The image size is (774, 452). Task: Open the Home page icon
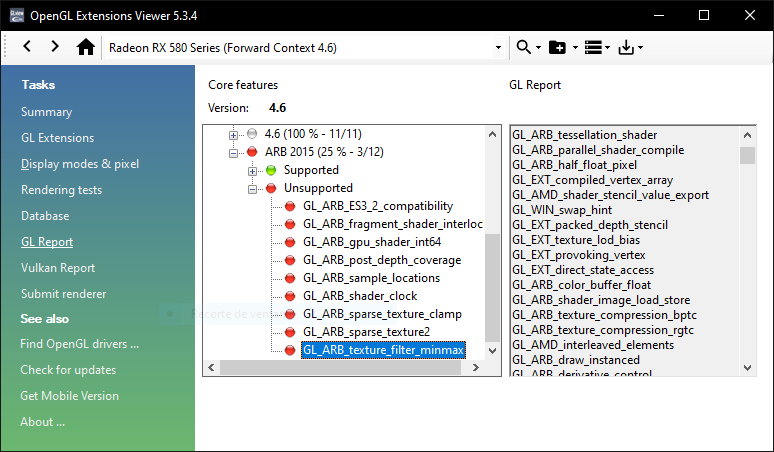pos(85,47)
